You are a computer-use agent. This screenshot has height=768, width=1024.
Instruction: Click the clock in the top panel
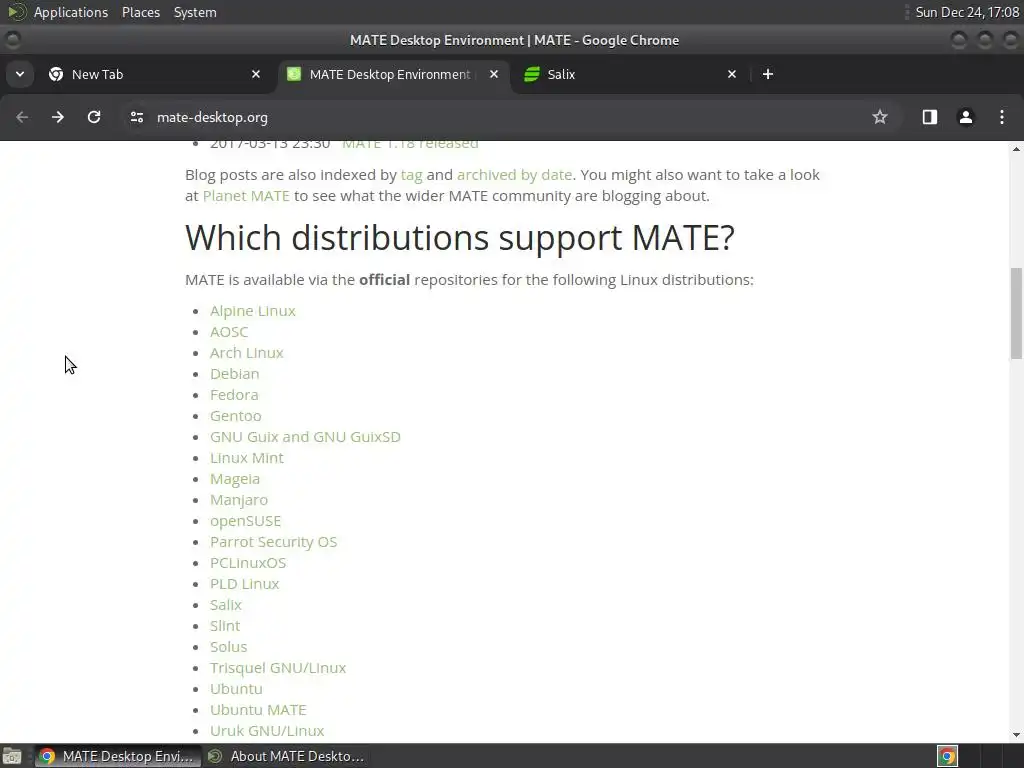pos(967,12)
